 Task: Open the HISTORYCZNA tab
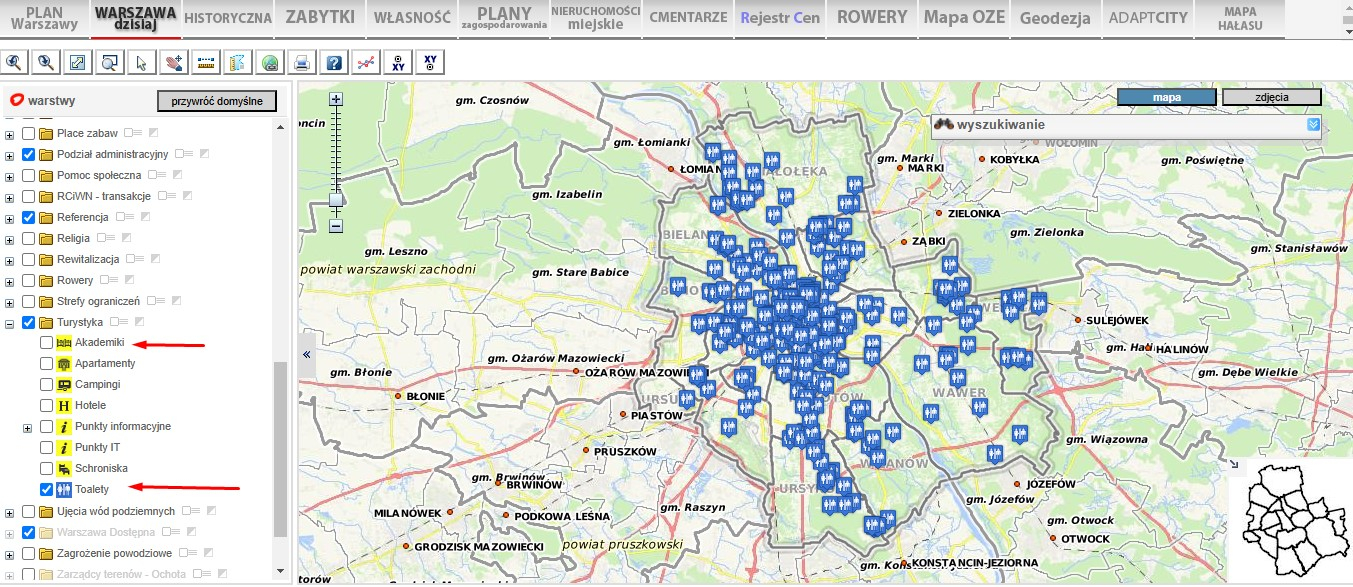pyautogui.click(x=228, y=18)
